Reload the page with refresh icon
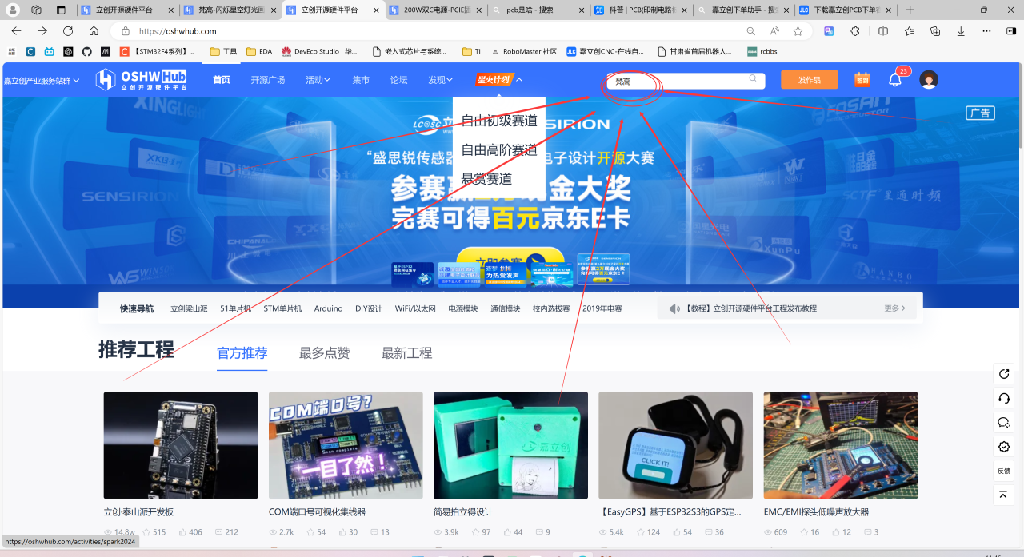 (68, 31)
